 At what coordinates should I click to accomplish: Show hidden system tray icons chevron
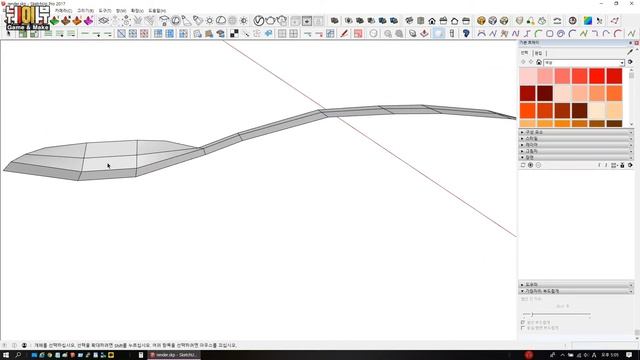tap(562, 355)
